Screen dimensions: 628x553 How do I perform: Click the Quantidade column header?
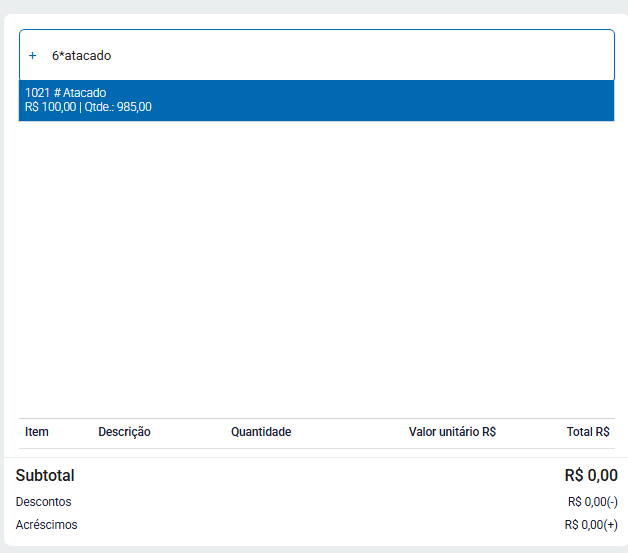(x=261, y=432)
